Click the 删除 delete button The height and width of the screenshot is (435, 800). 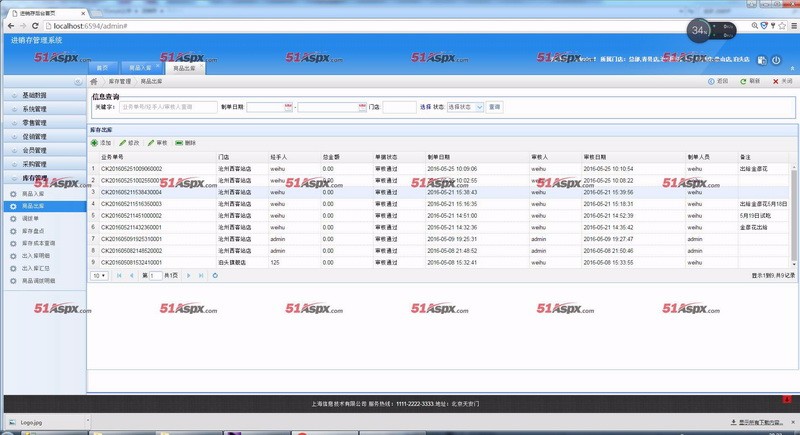[186, 143]
